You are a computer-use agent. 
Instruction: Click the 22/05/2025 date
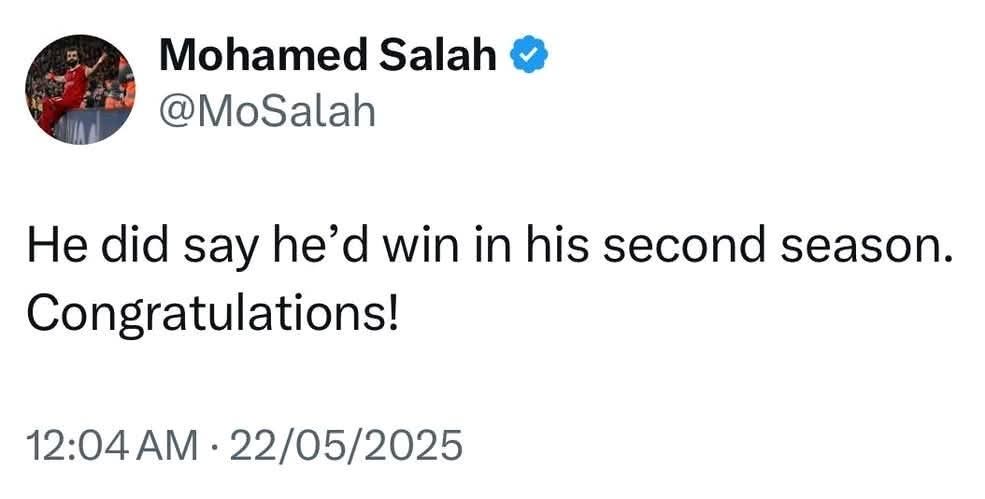point(346,445)
